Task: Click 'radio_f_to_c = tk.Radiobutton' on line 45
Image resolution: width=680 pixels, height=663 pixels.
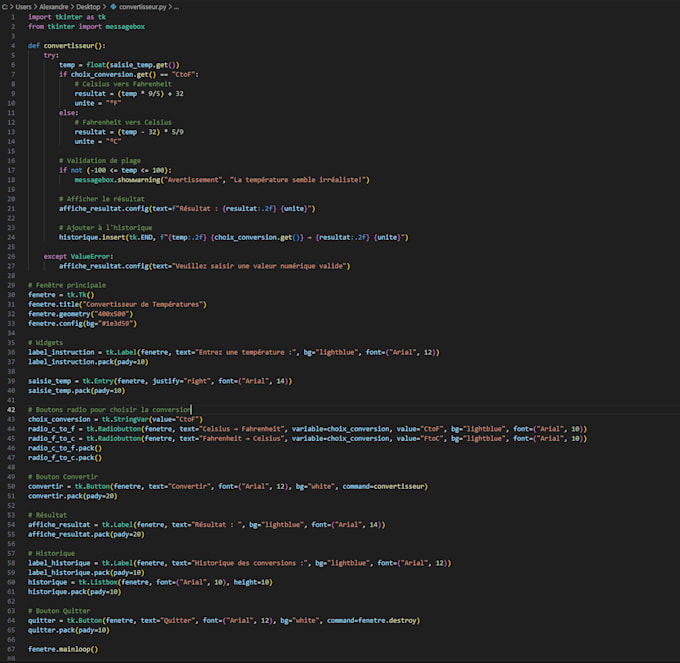Action: (85, 438)
